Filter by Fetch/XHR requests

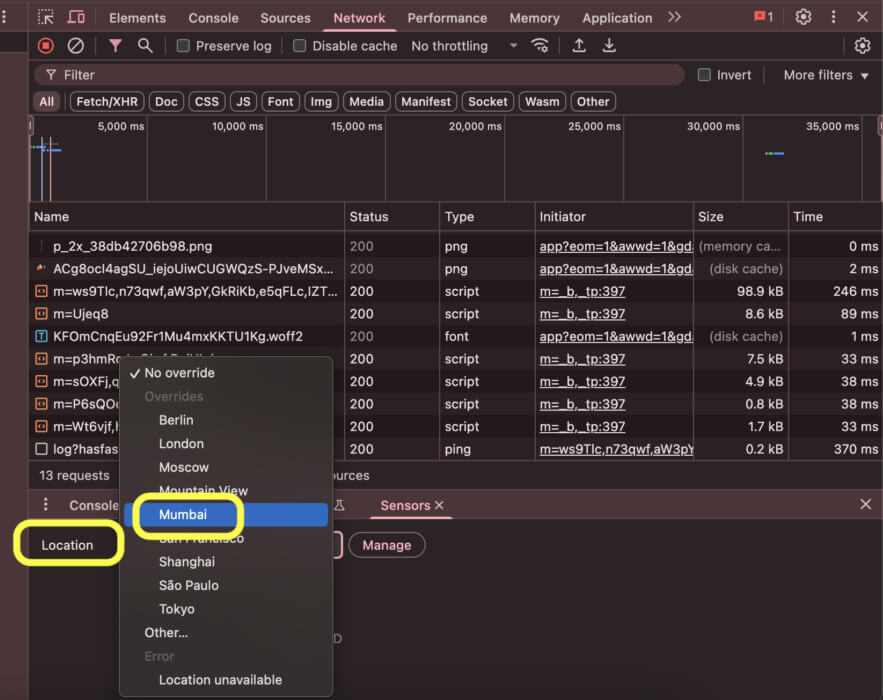tap(107, 101)
